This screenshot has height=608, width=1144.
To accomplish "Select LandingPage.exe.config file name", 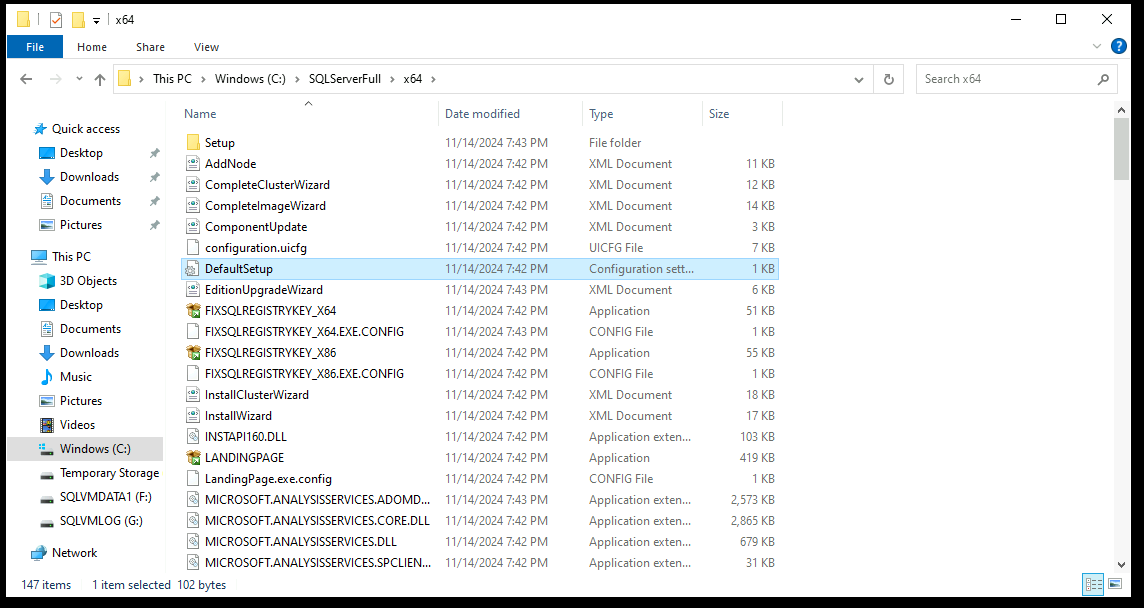I will click(x=268, y=479).
